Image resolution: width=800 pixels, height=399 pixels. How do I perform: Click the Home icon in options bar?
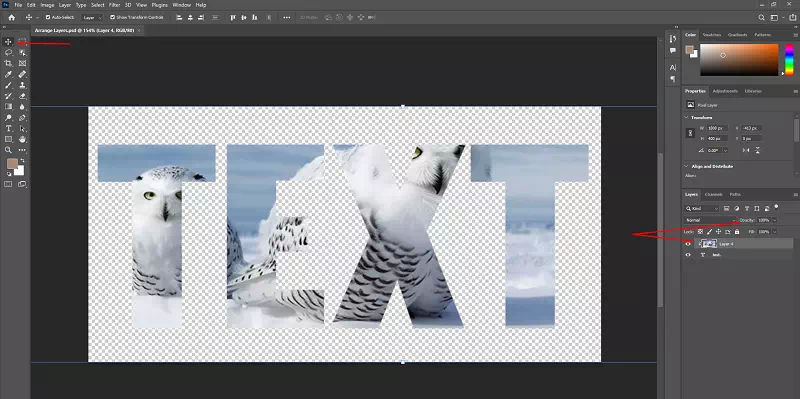click(x=11, y=17)
